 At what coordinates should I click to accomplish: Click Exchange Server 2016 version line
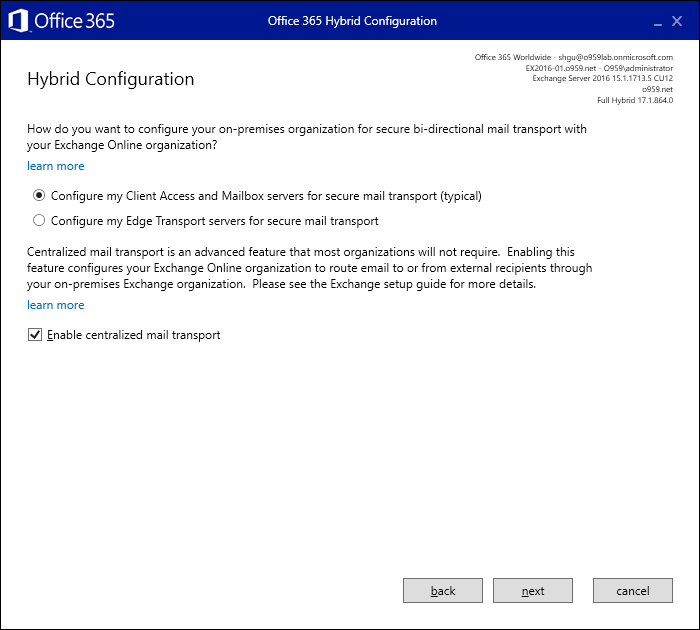point(603,78)
